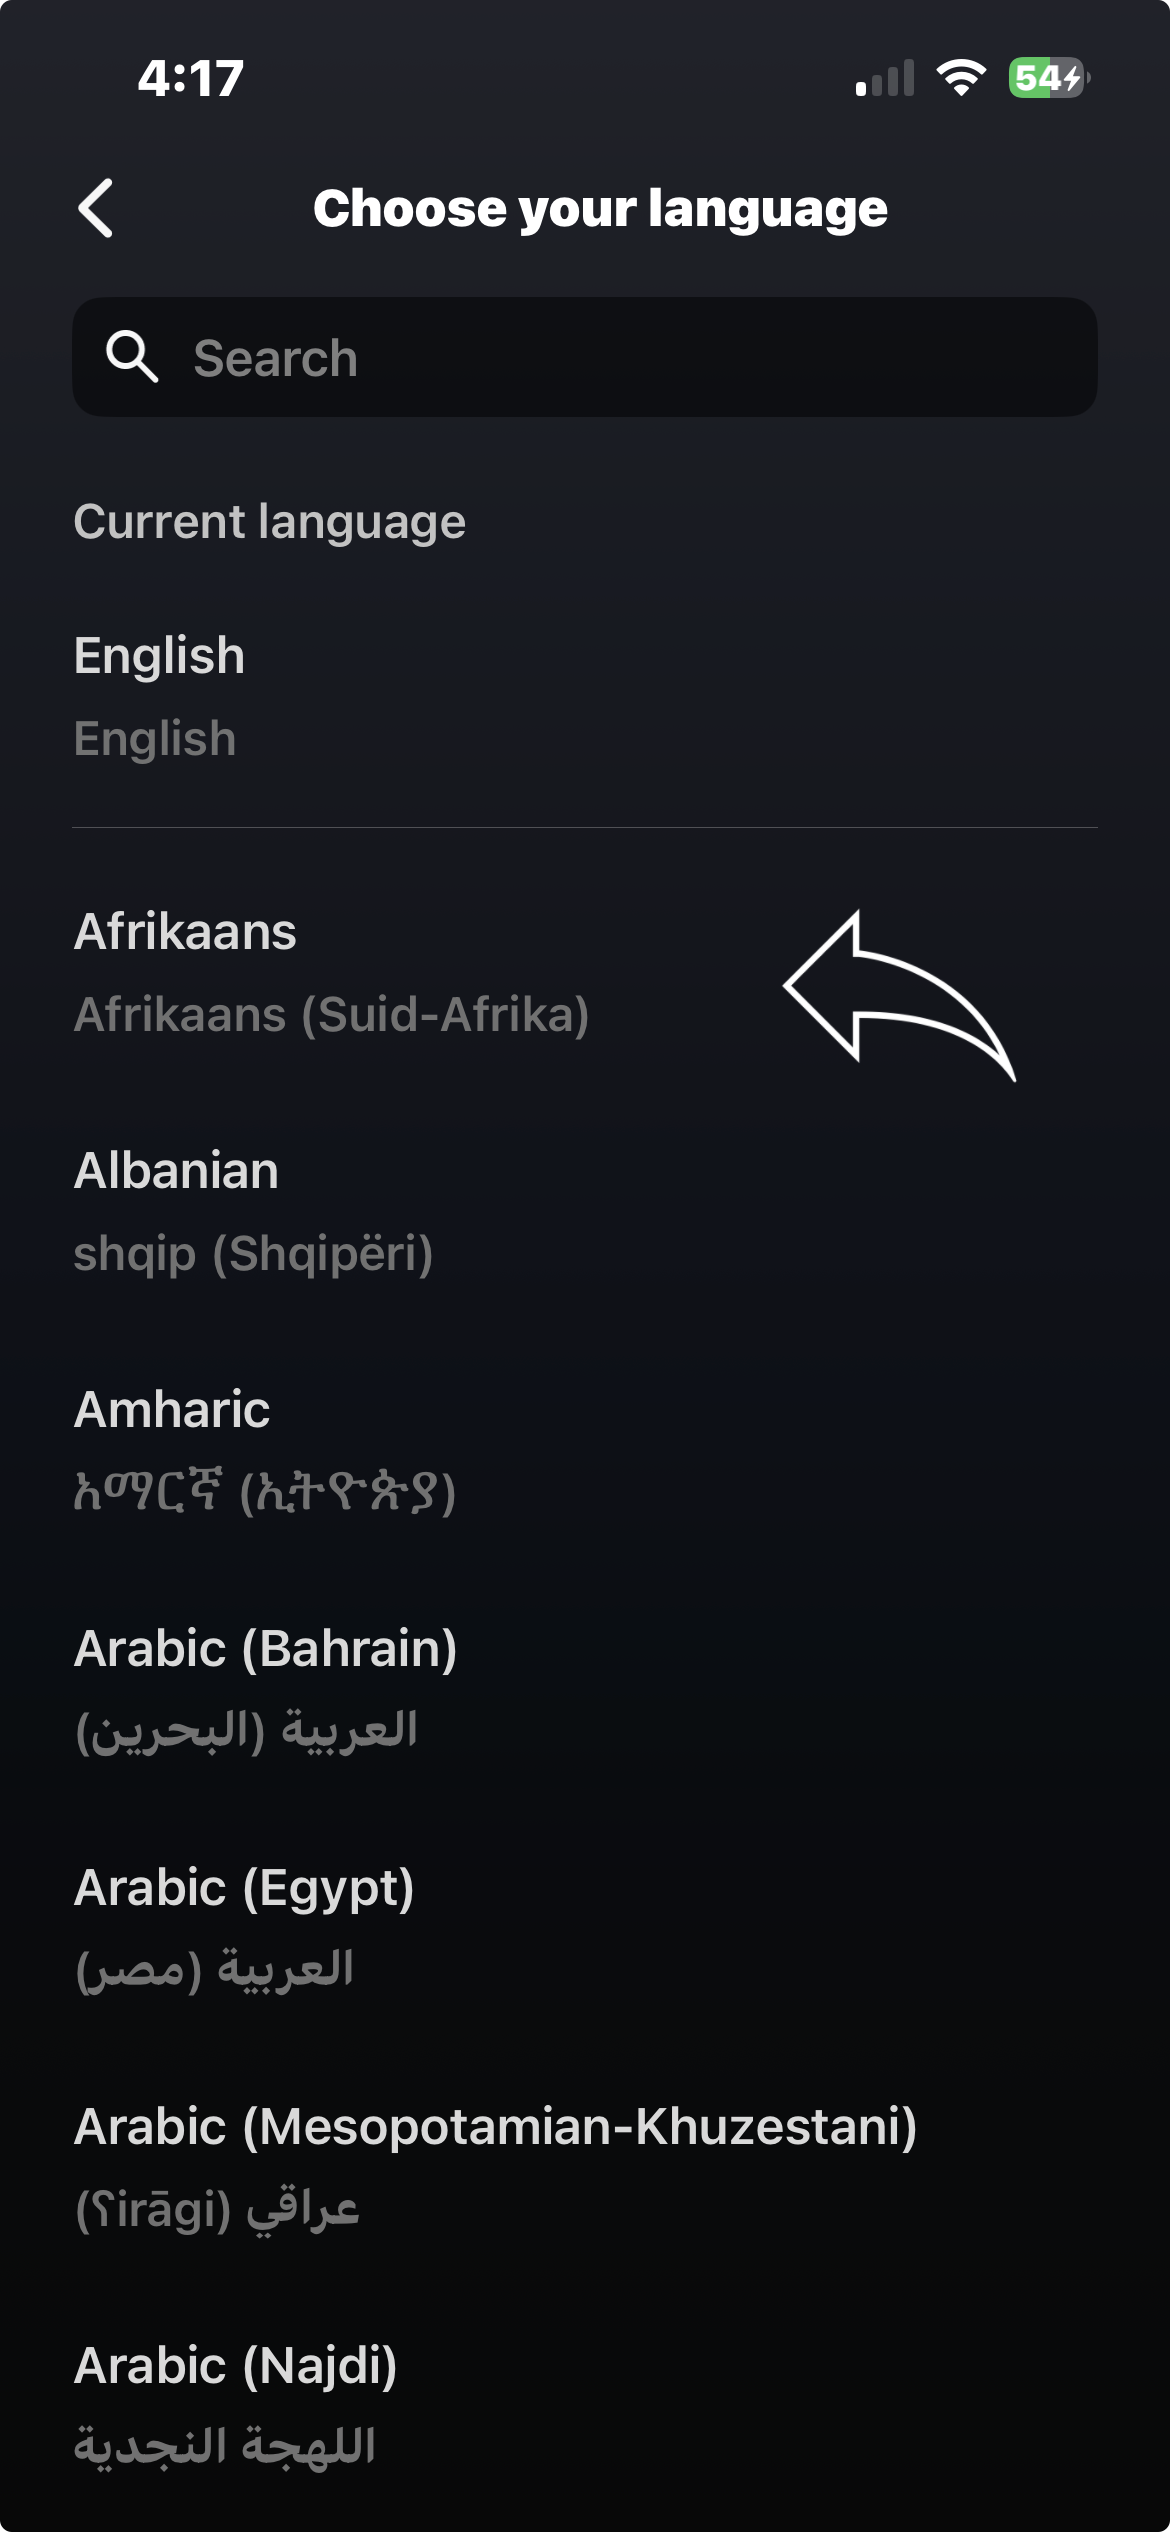The height and width of the screenshot is (2532, 1170).
Task: Select Arabic (Egypt) option
Action: tap(244, 1888)
